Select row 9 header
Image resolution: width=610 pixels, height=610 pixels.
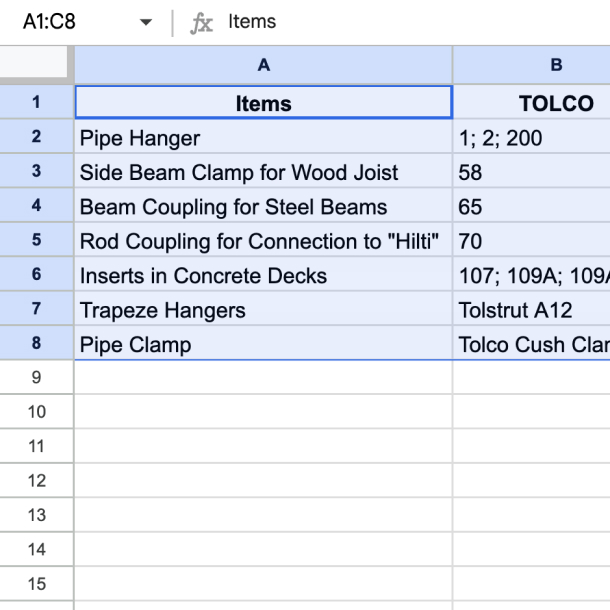click(x=37, y=378)
